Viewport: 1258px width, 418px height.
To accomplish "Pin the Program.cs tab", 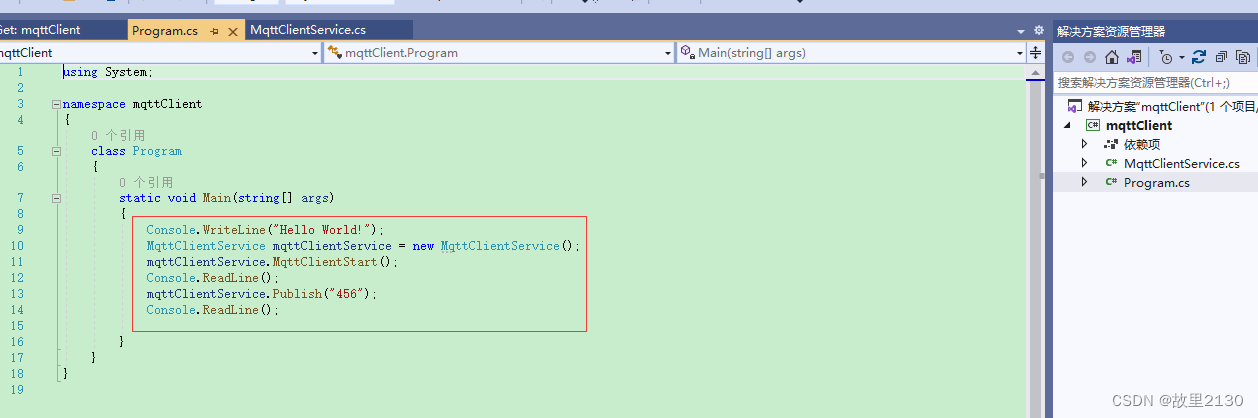I will click(x=215, y=31).
